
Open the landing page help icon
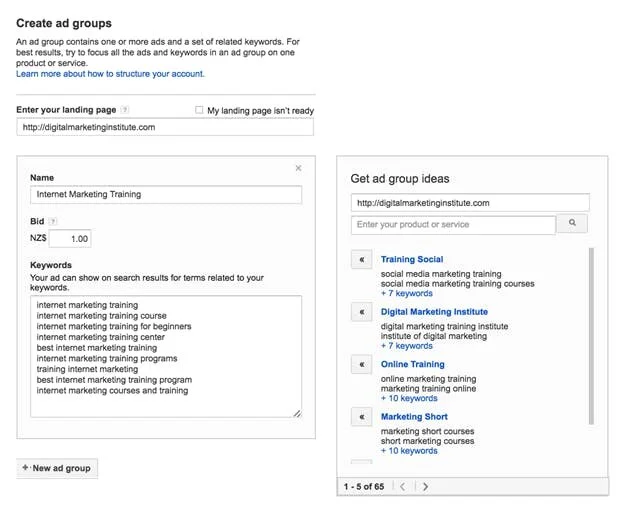[x=125, y=110]
